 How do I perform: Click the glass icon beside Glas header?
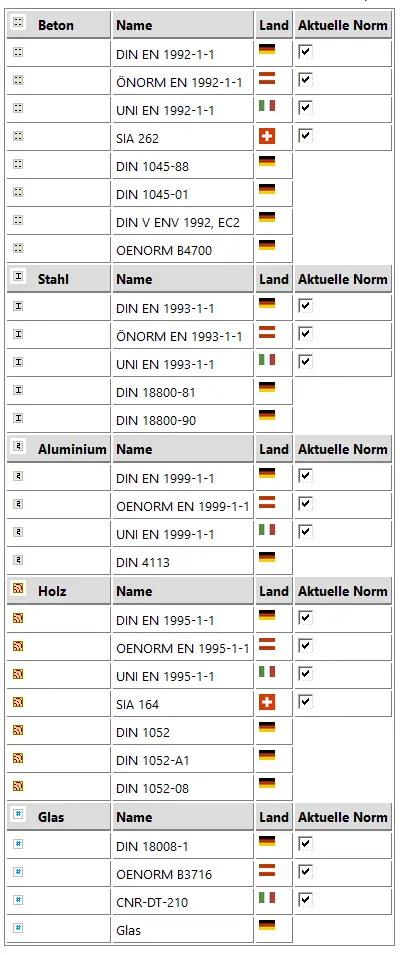coord(18,814)
